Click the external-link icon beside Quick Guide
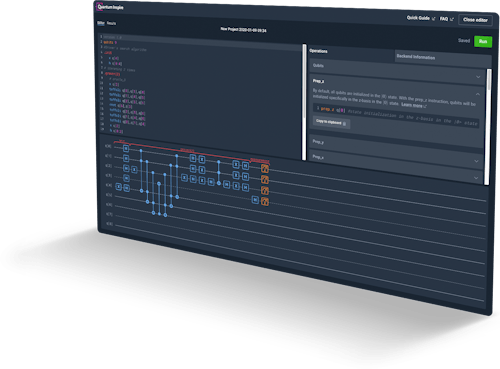 click(x=433, y=19)
